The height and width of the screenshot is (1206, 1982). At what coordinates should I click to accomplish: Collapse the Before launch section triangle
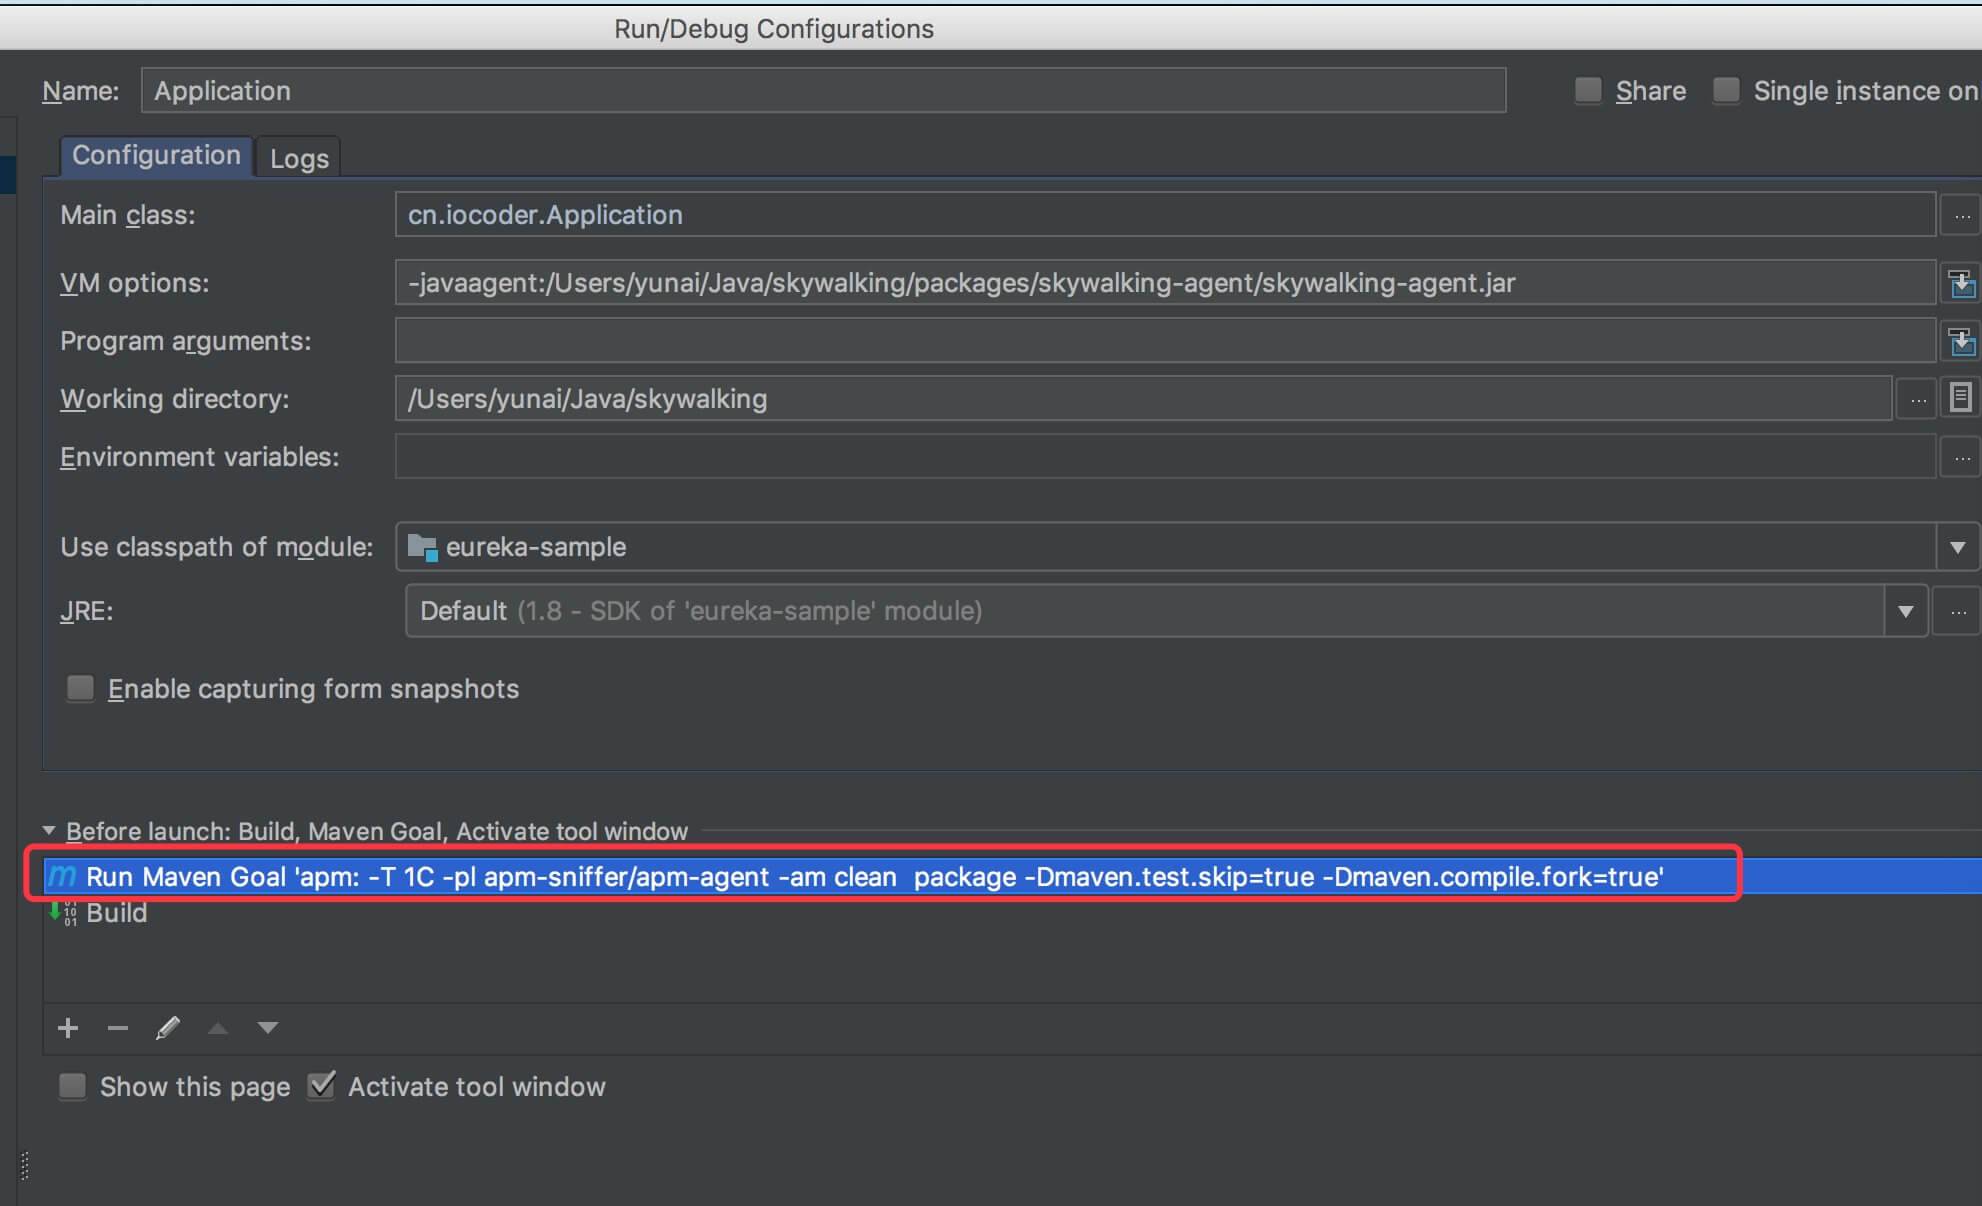[x=49, y=831]
